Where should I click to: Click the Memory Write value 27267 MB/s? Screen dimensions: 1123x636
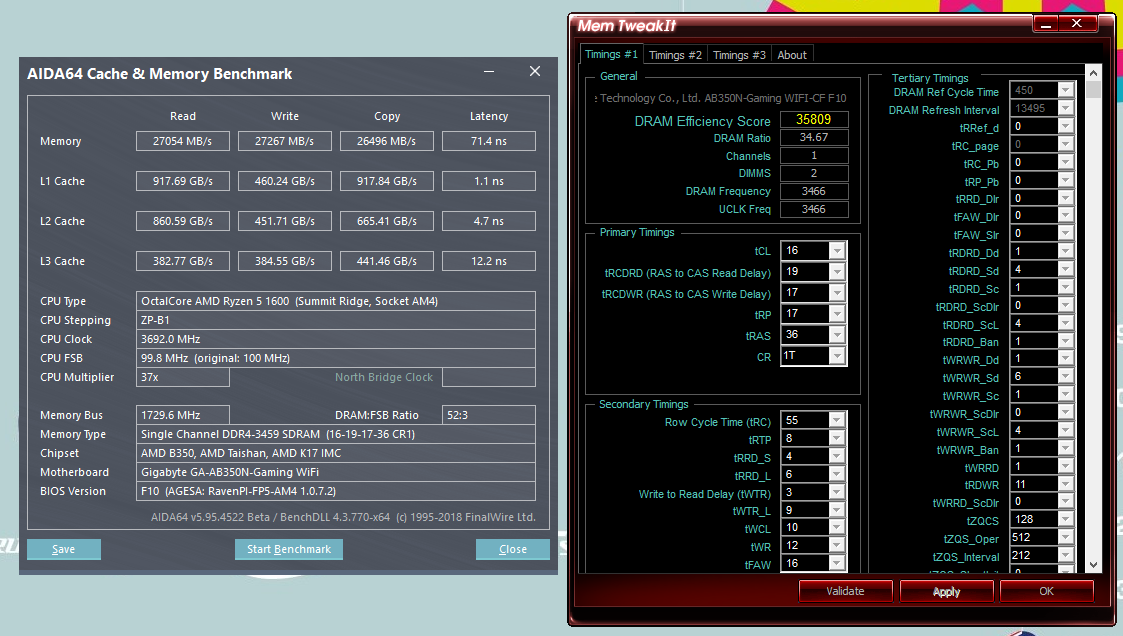(284, 141)
